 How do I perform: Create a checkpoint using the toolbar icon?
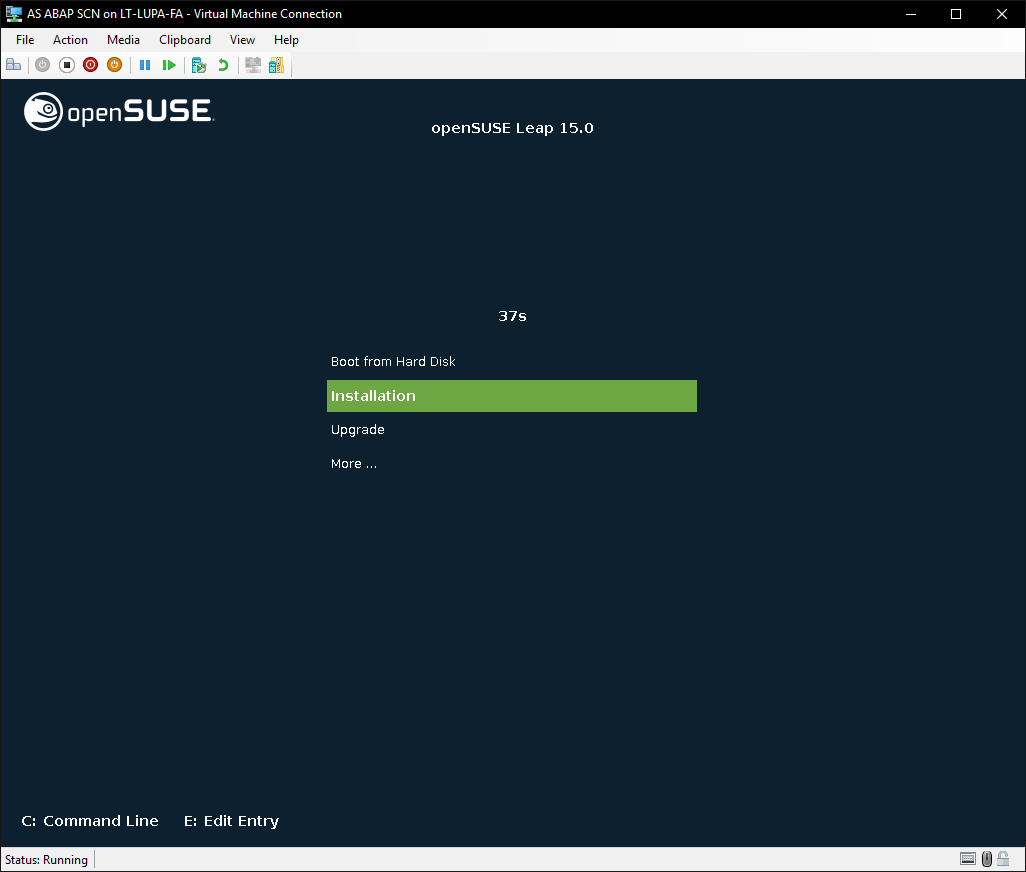click(x=199, y=65)
